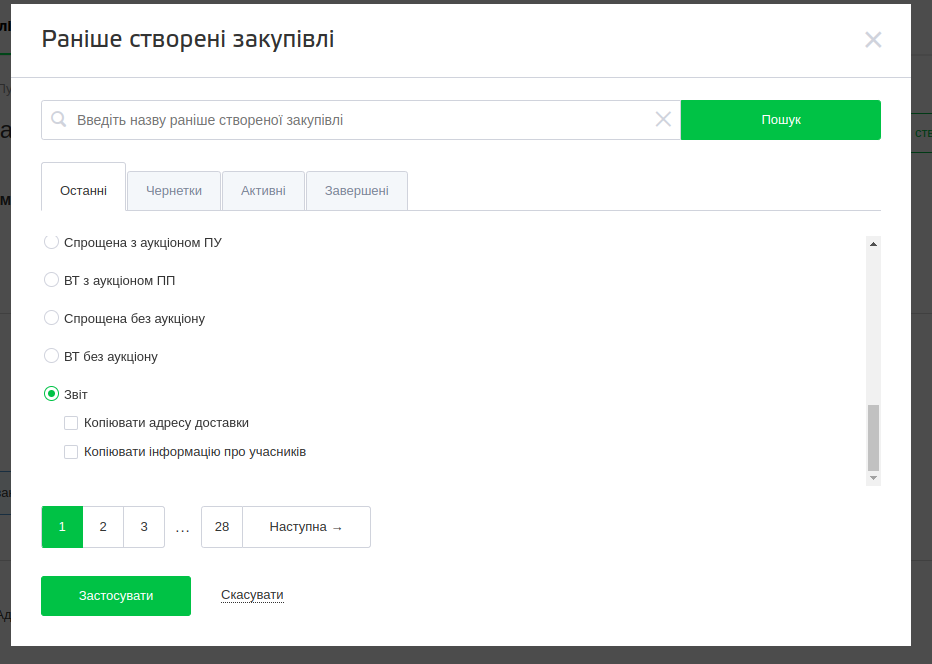Select the Звіт radio button

52,394
